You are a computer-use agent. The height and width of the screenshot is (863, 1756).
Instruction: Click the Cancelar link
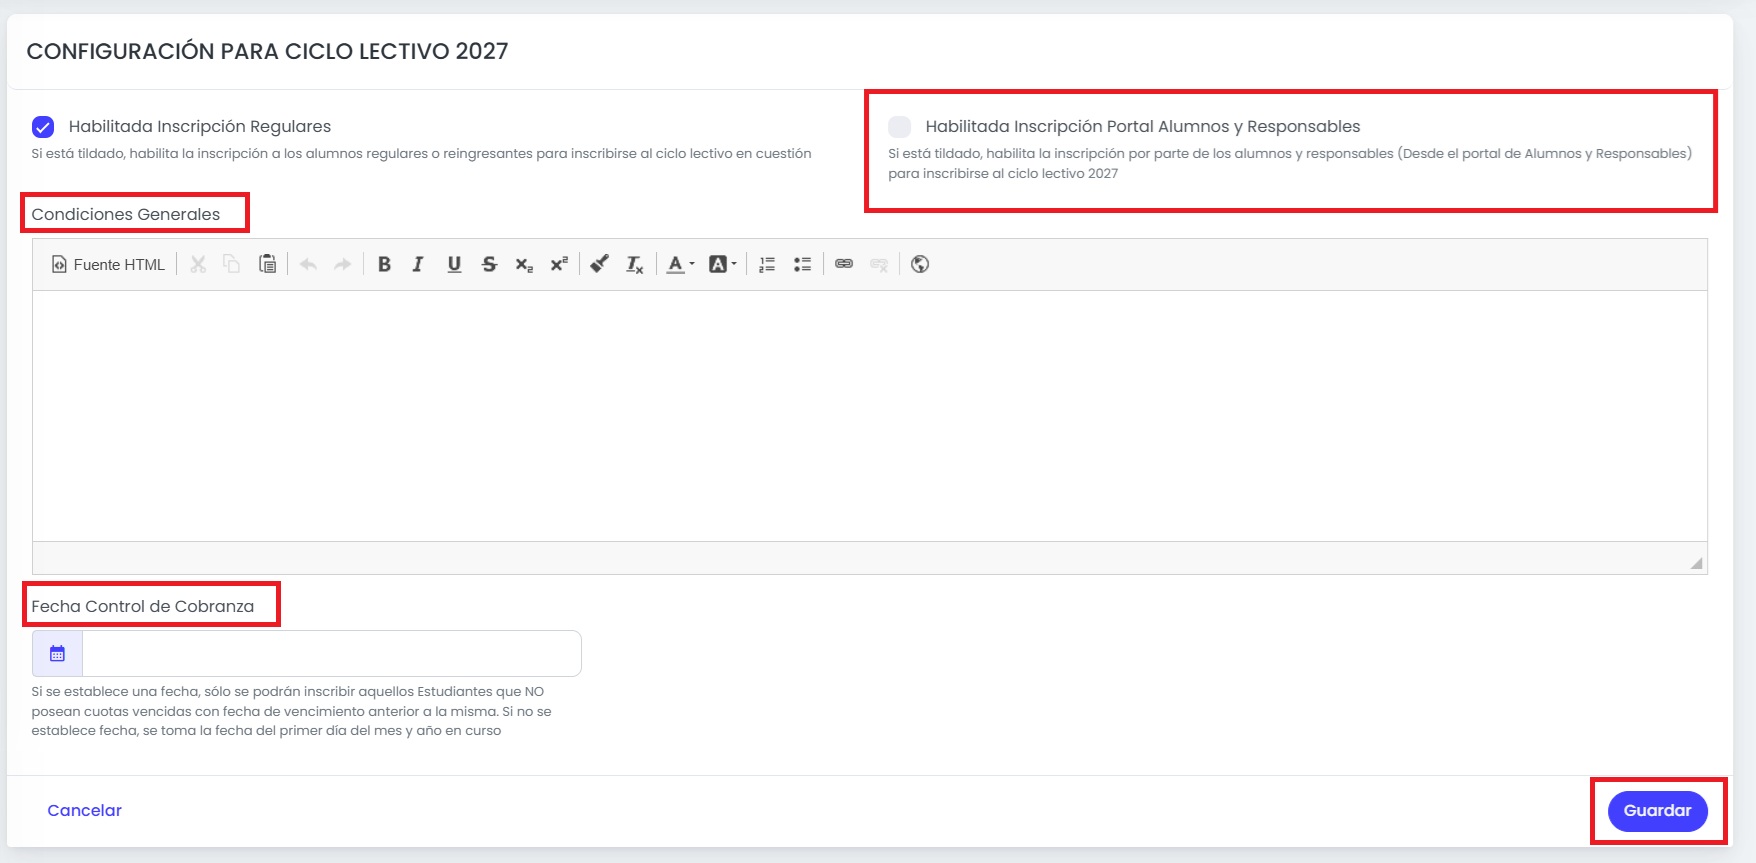(x=85, y=810)
